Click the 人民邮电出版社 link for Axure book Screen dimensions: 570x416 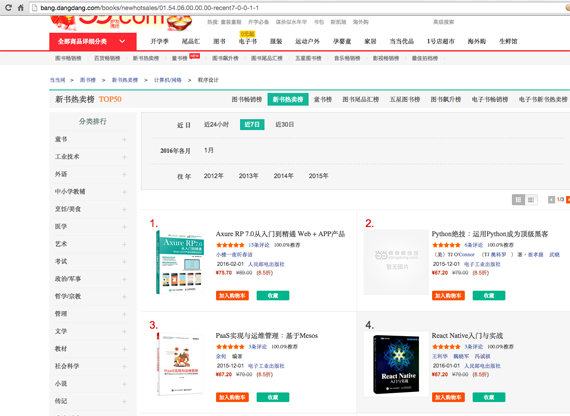pyautogui.click(x=266, y=264)
